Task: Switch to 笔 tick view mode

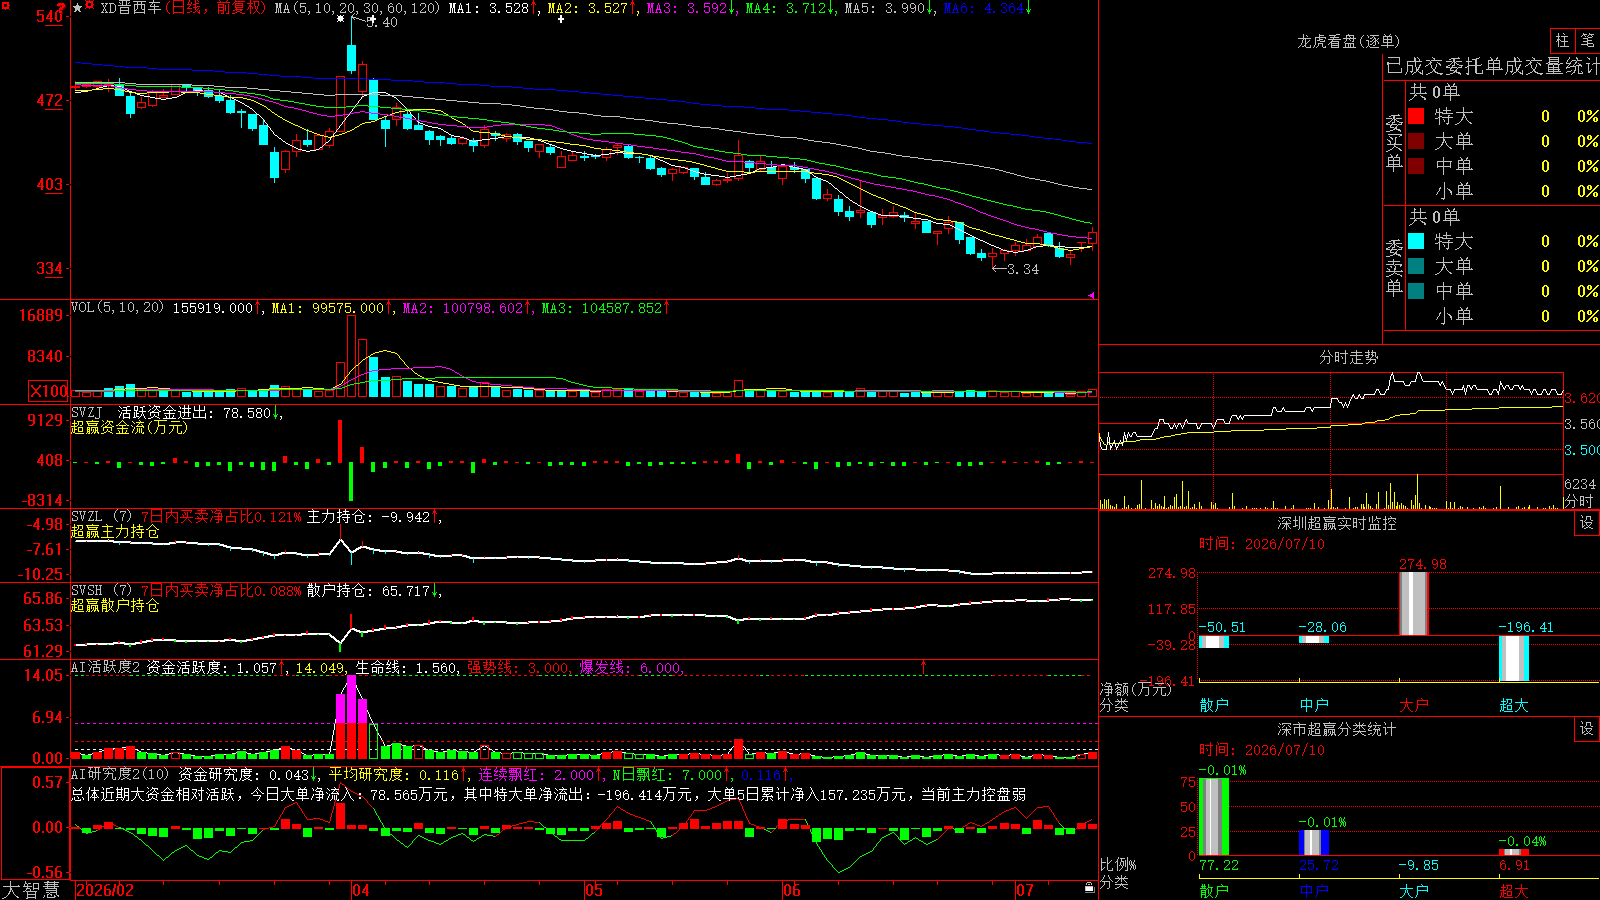Action: click(1588, 40)
